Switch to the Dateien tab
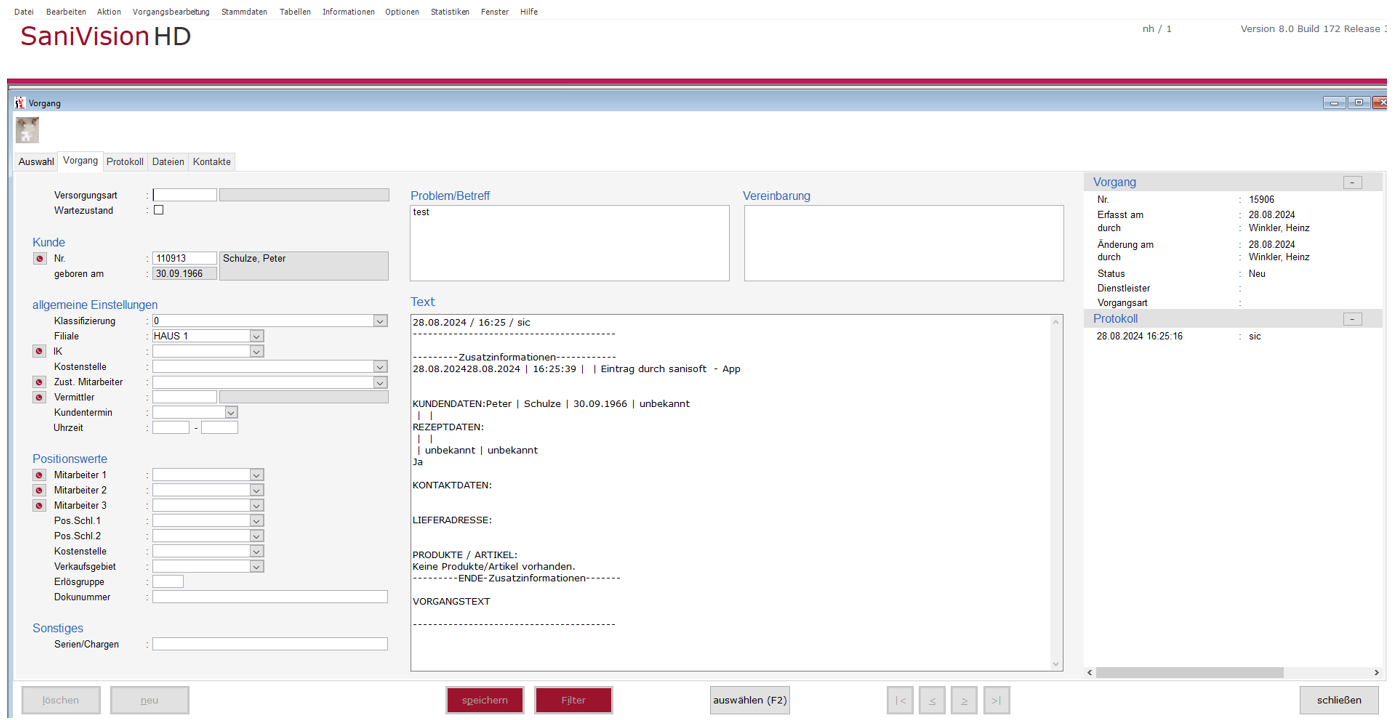Screen dimensions: 1394x720 click(x=168, y=162)
